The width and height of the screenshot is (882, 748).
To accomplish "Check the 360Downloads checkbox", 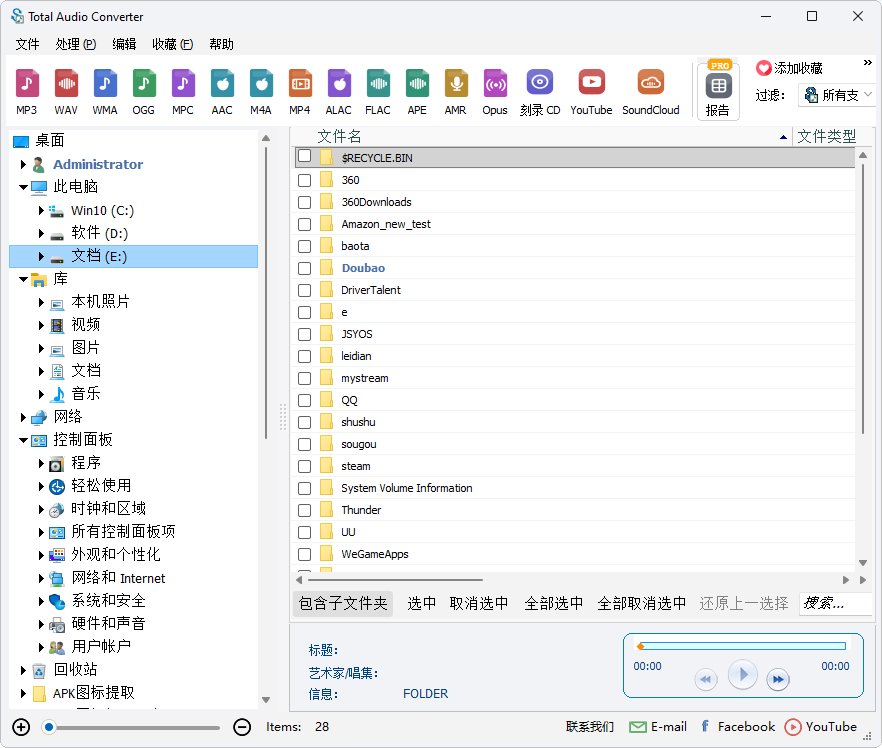I will point(304,202).
